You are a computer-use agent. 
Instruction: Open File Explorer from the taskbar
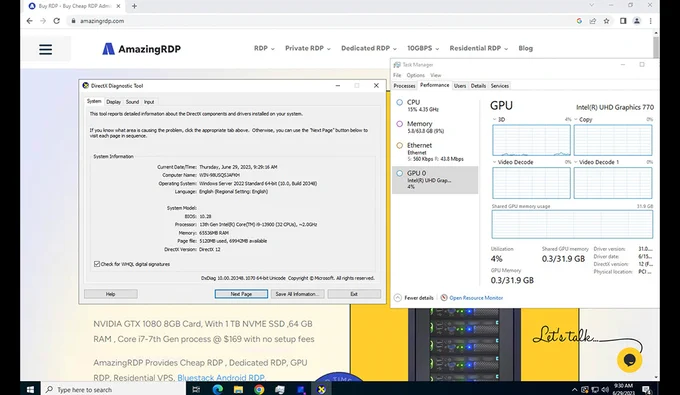(x=238, y=389)
